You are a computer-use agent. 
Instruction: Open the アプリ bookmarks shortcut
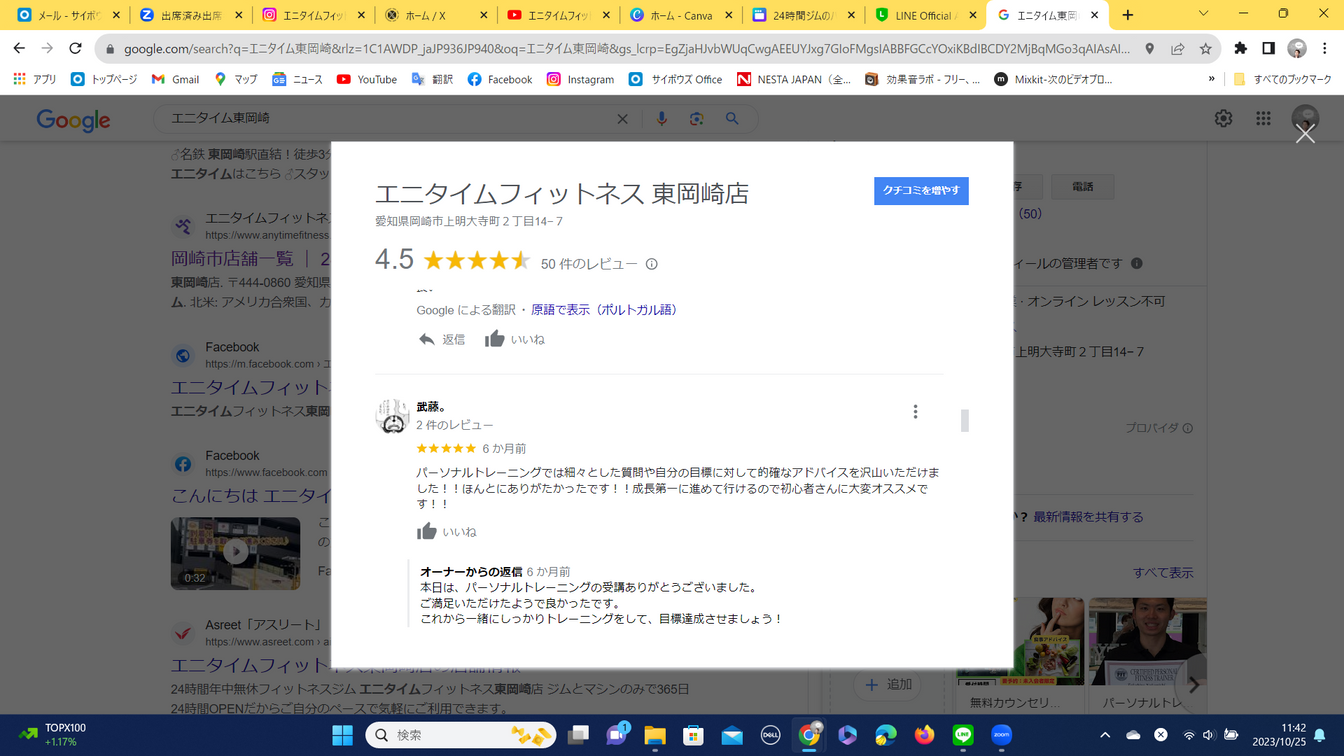[34, 79]
